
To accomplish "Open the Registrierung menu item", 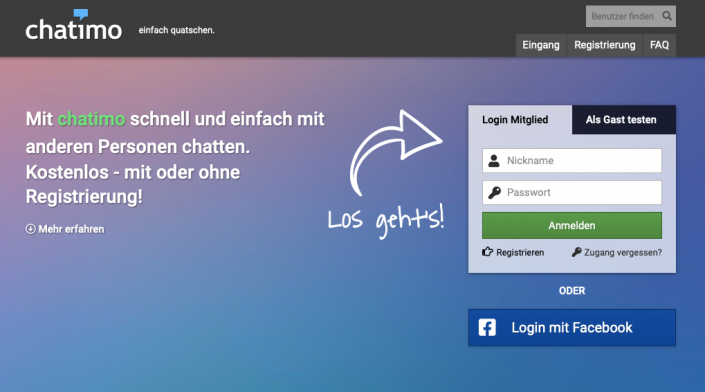I will (605, 45).
